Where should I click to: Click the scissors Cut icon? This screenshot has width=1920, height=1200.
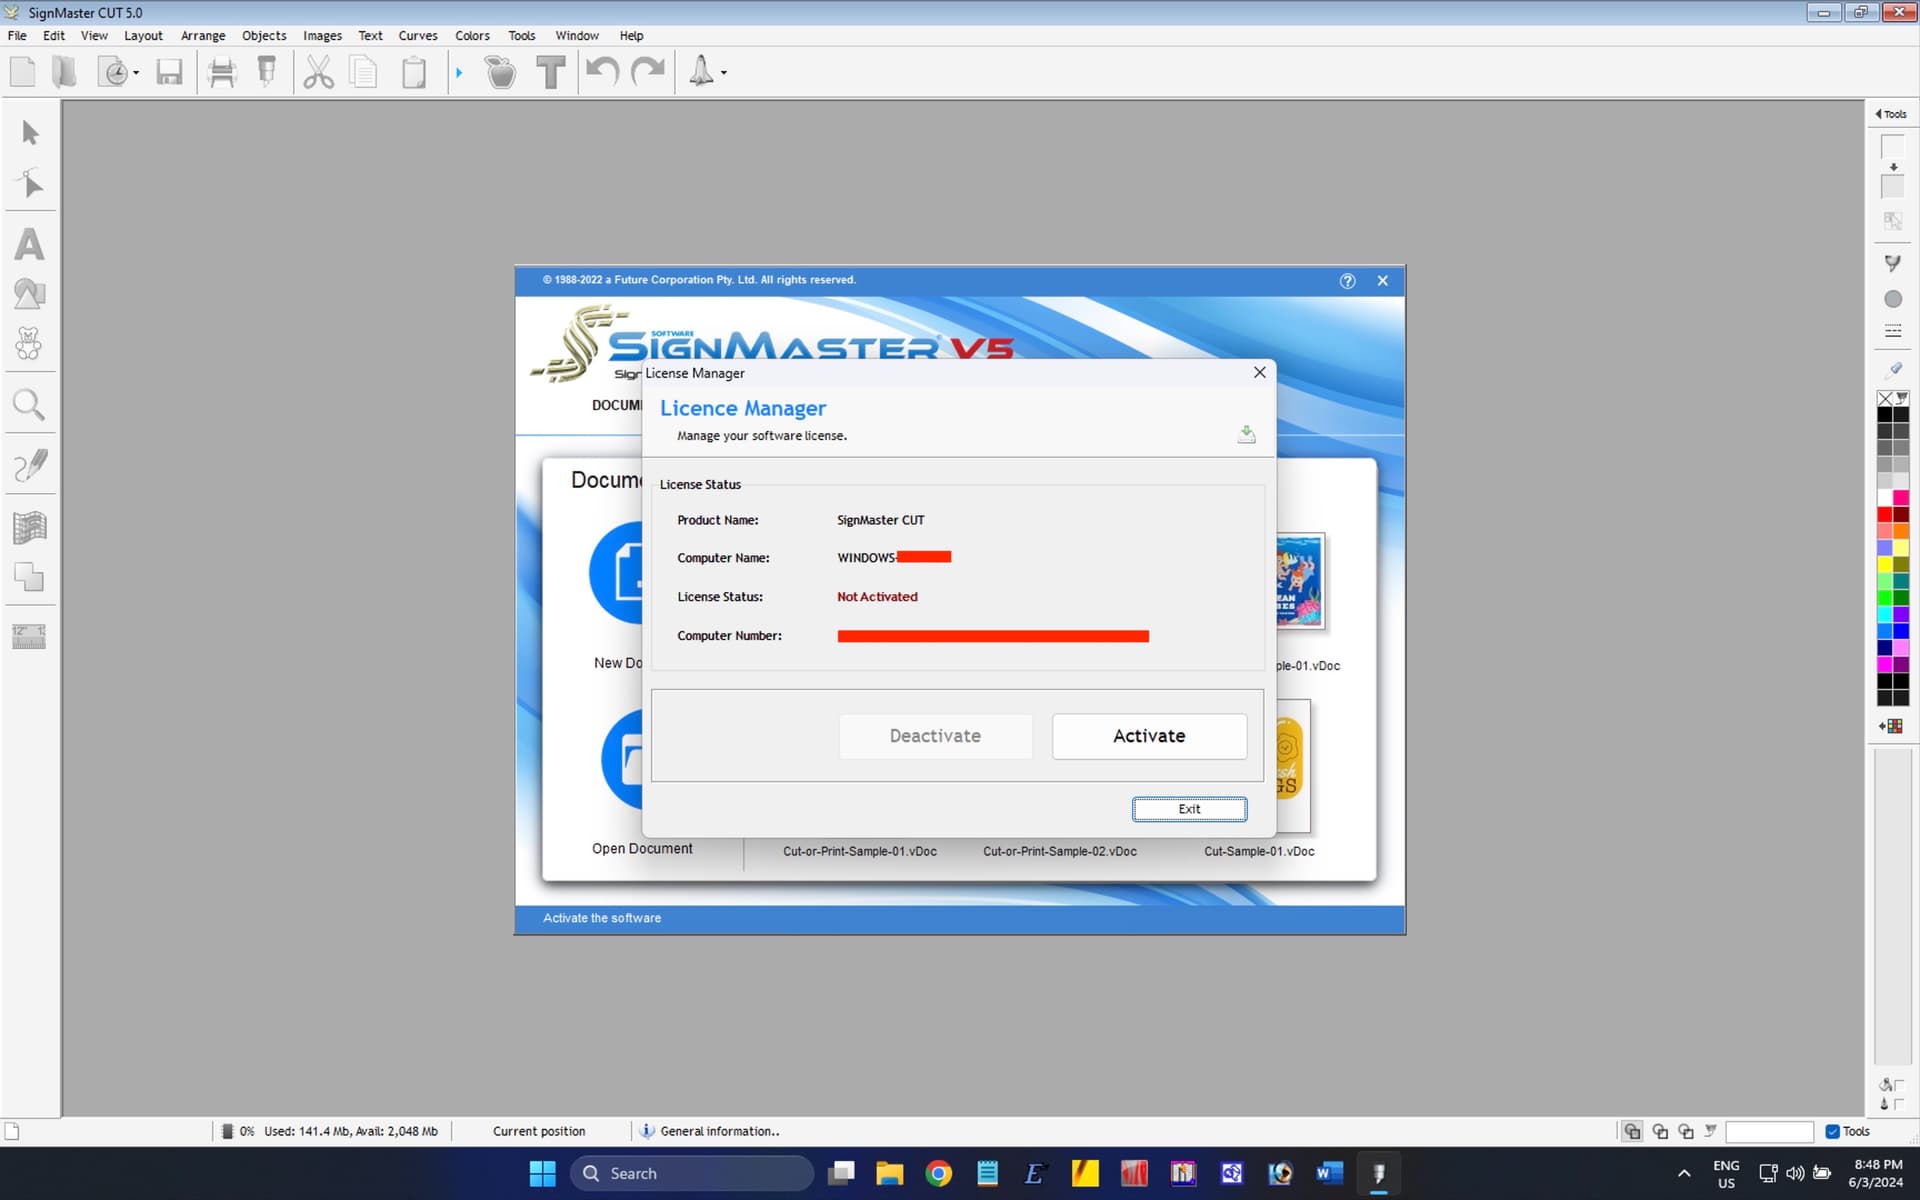pos(318,72)
